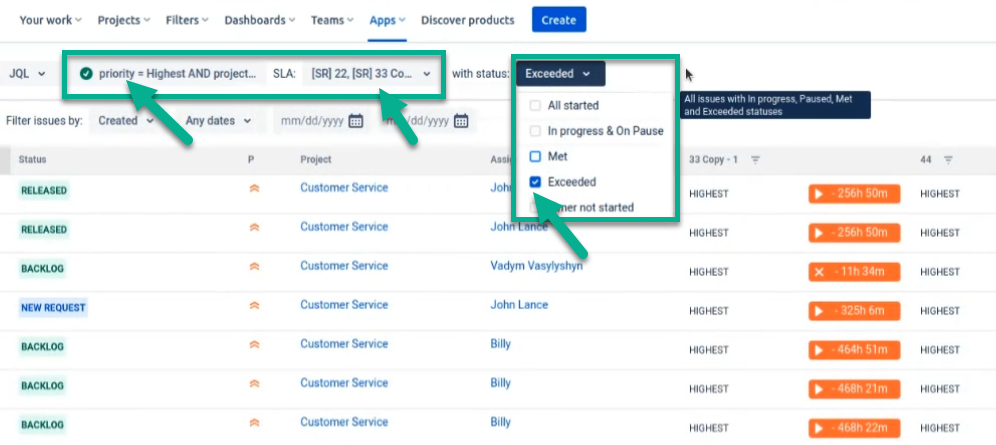Open the SLA selection dropdown

click(370, 73)
